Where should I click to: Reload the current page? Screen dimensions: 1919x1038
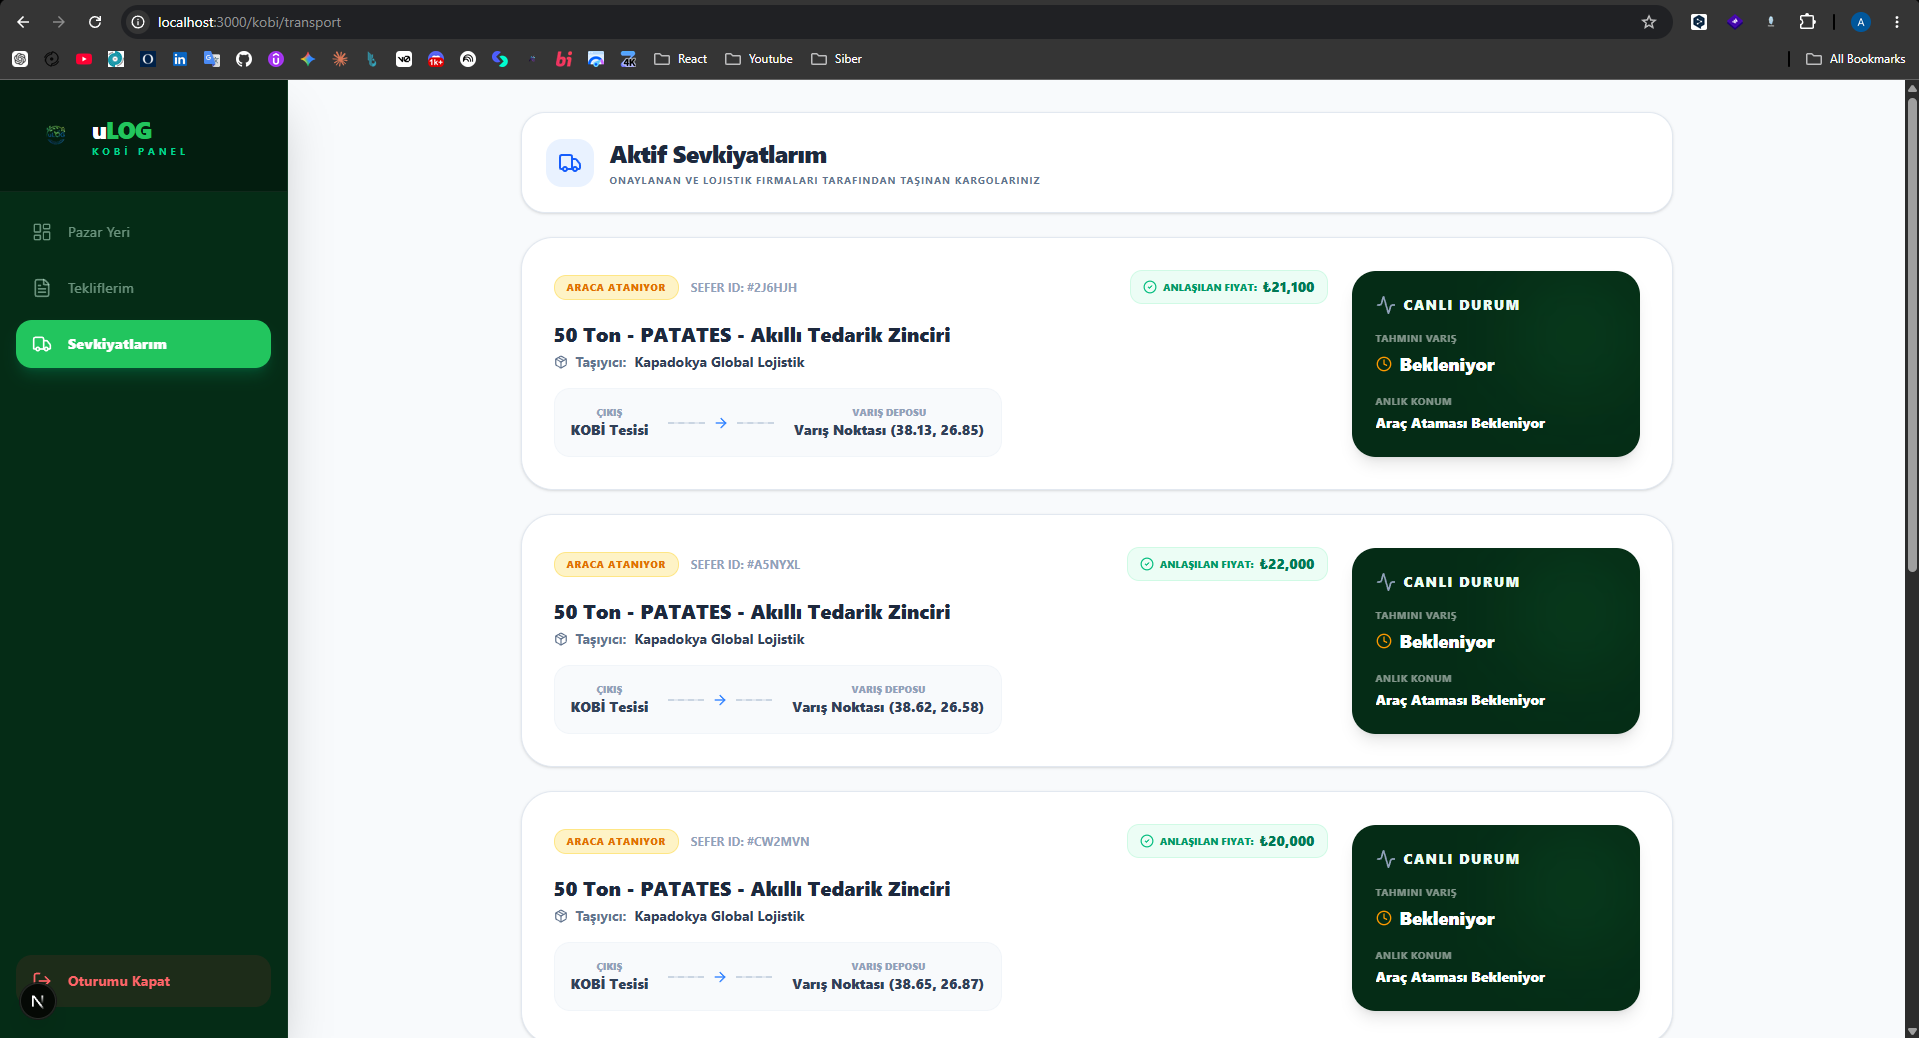(x=95, y=22)
